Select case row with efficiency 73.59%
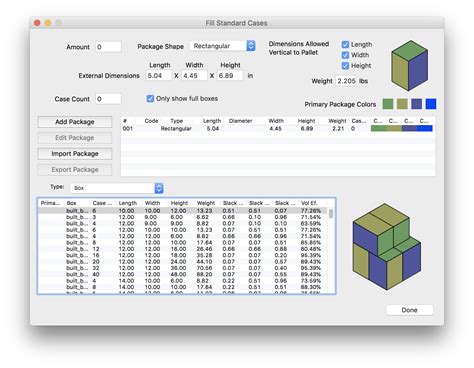This screenshot has width=474, height=368. coord(183,281)
